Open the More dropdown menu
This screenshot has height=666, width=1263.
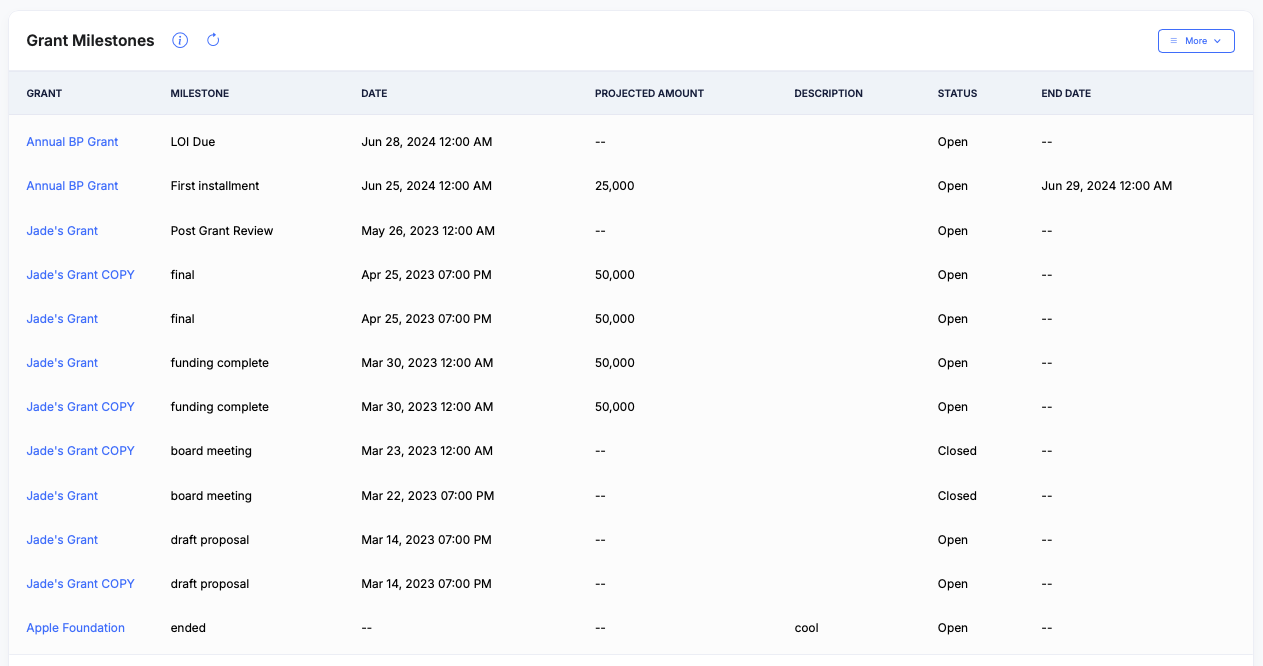[1196, 41]
